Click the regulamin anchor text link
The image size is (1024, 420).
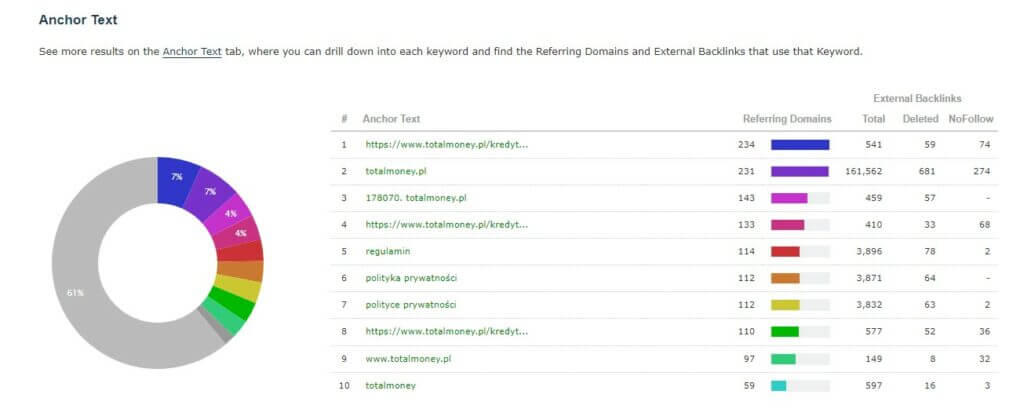pos(388,251)
